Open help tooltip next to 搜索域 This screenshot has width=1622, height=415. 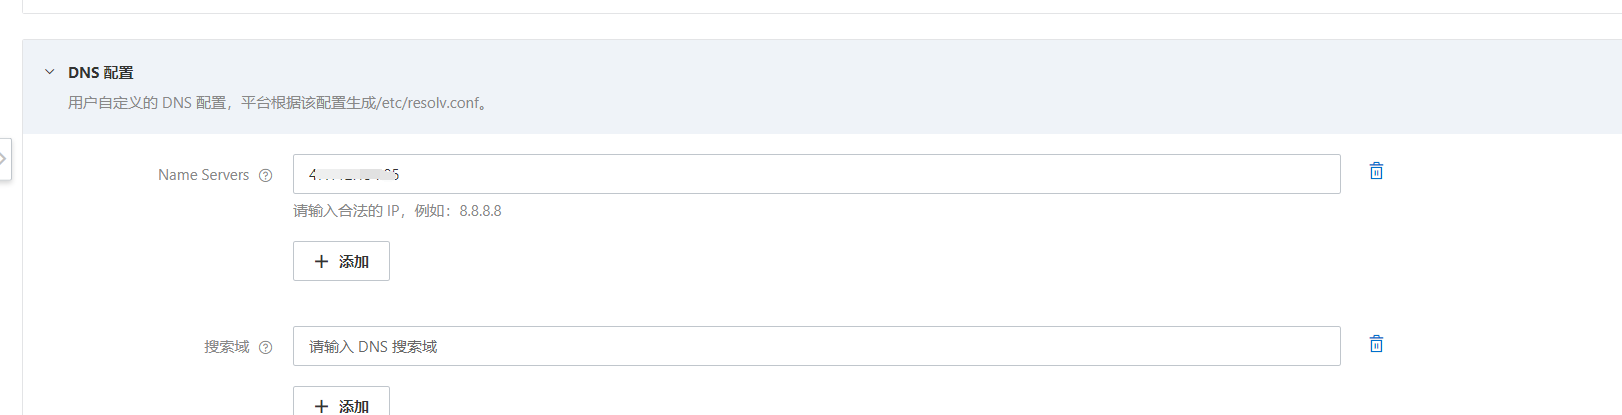pyautogui.click(x=265, y=347)
